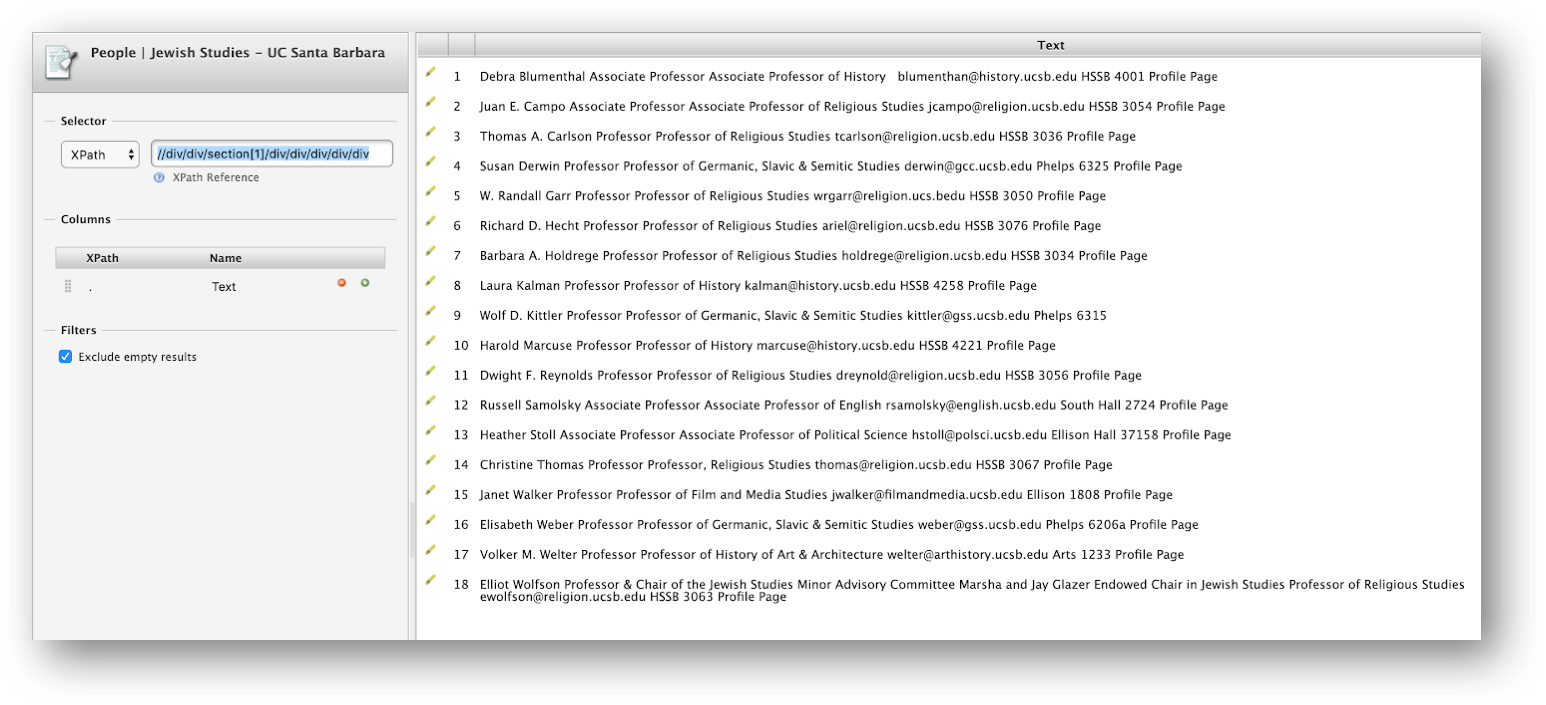Select the Thomas A. Carlson result text
This screenshot has height=705, width=1546.
click(807, 136)
